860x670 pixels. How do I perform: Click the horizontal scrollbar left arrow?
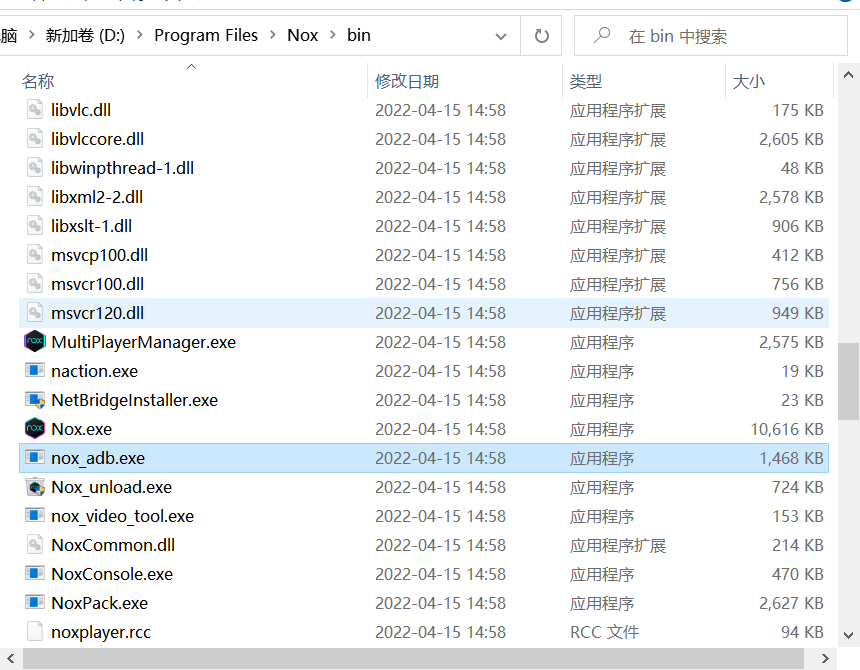point(10,658)
